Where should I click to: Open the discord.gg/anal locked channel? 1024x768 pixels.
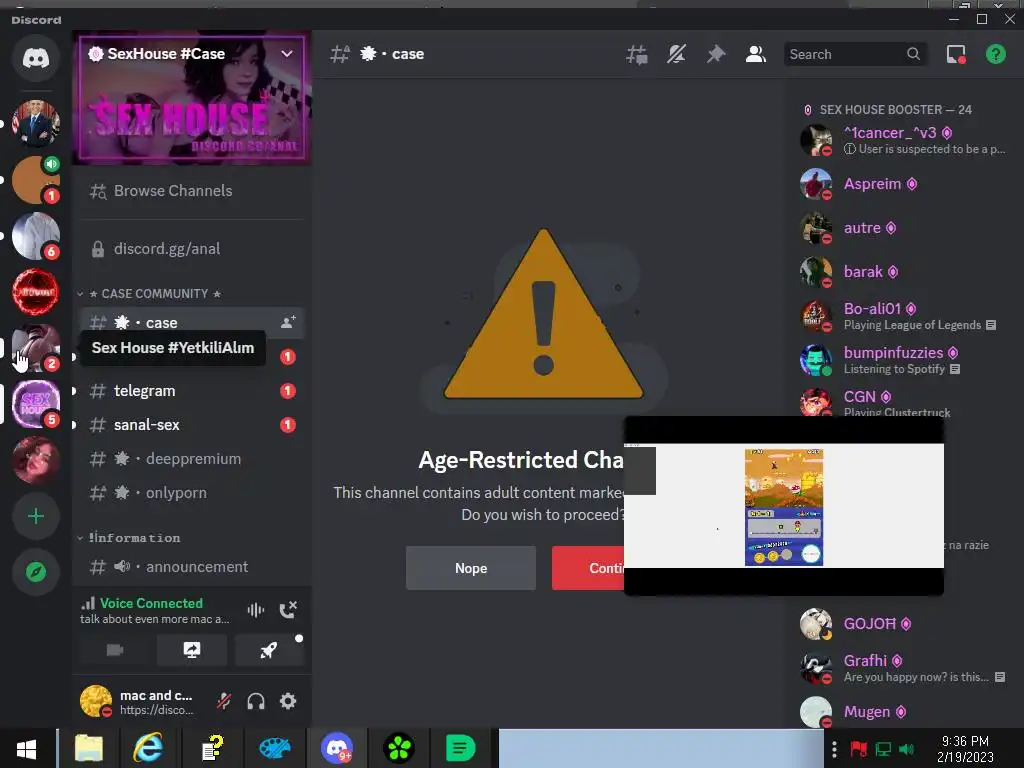[x=191, y=249]
